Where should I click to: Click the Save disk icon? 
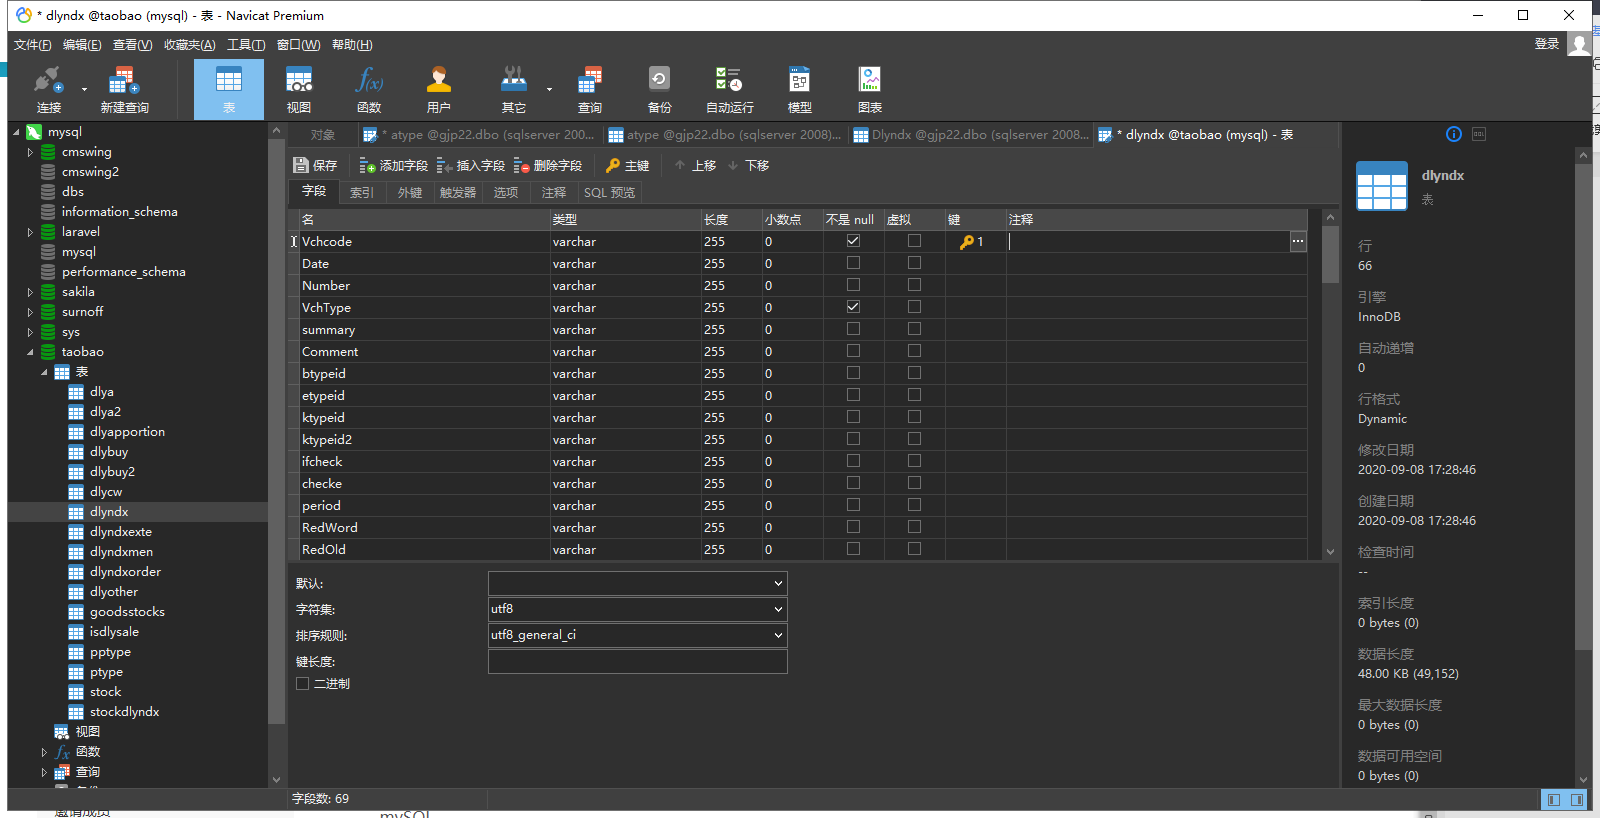tap(301, 165)
